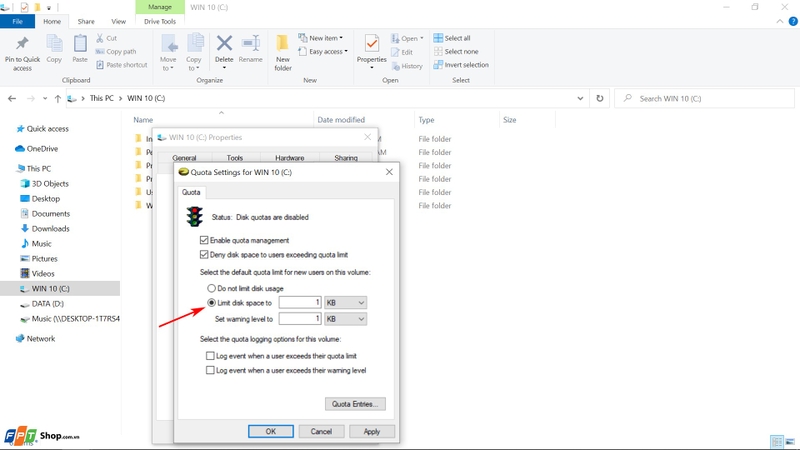Image resolution: width=800 pixels, height=450 pixels.
Task: Click Cancel in Quota Settings
Action: coord(321,431)
